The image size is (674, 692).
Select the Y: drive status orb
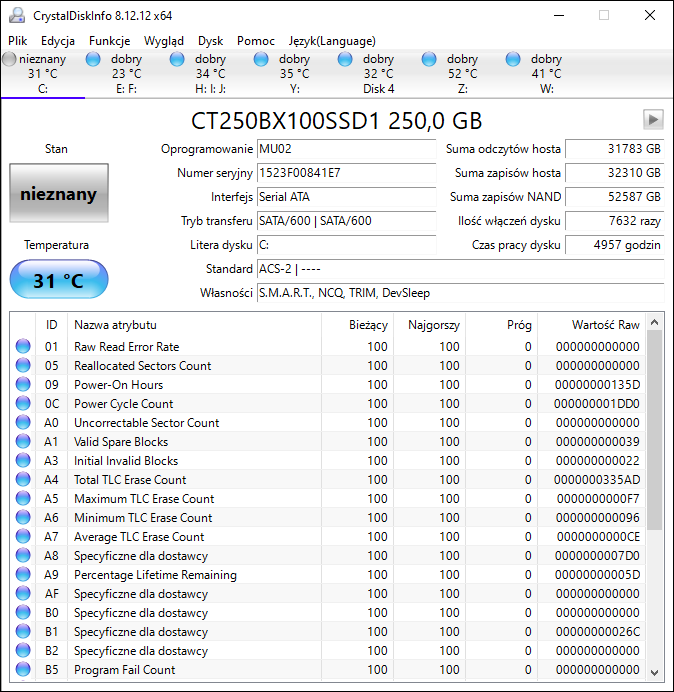262,59
